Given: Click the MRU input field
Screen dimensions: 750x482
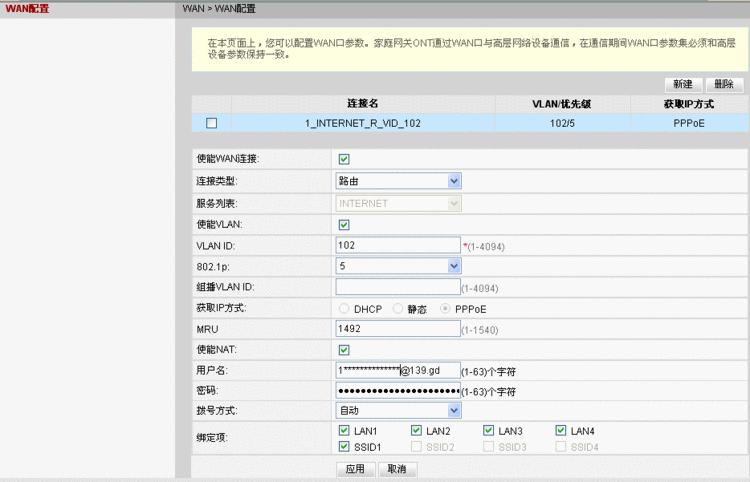Looking at the screenshot, I should (398, 329).
